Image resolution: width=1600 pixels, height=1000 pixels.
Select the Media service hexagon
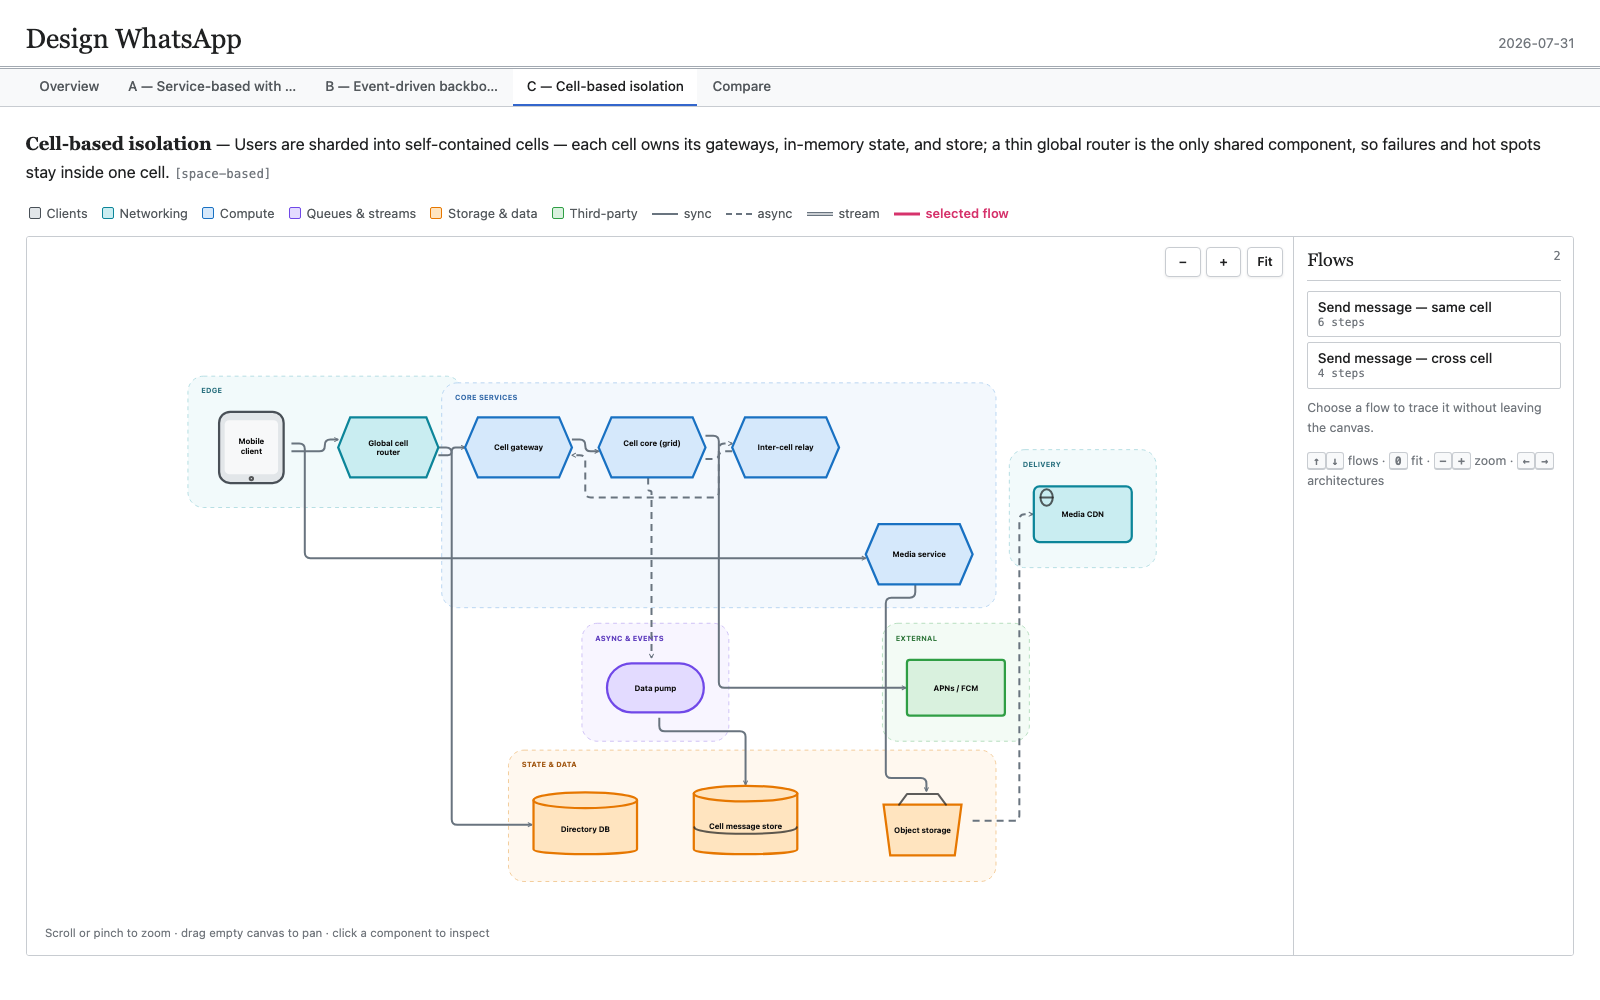919,554
